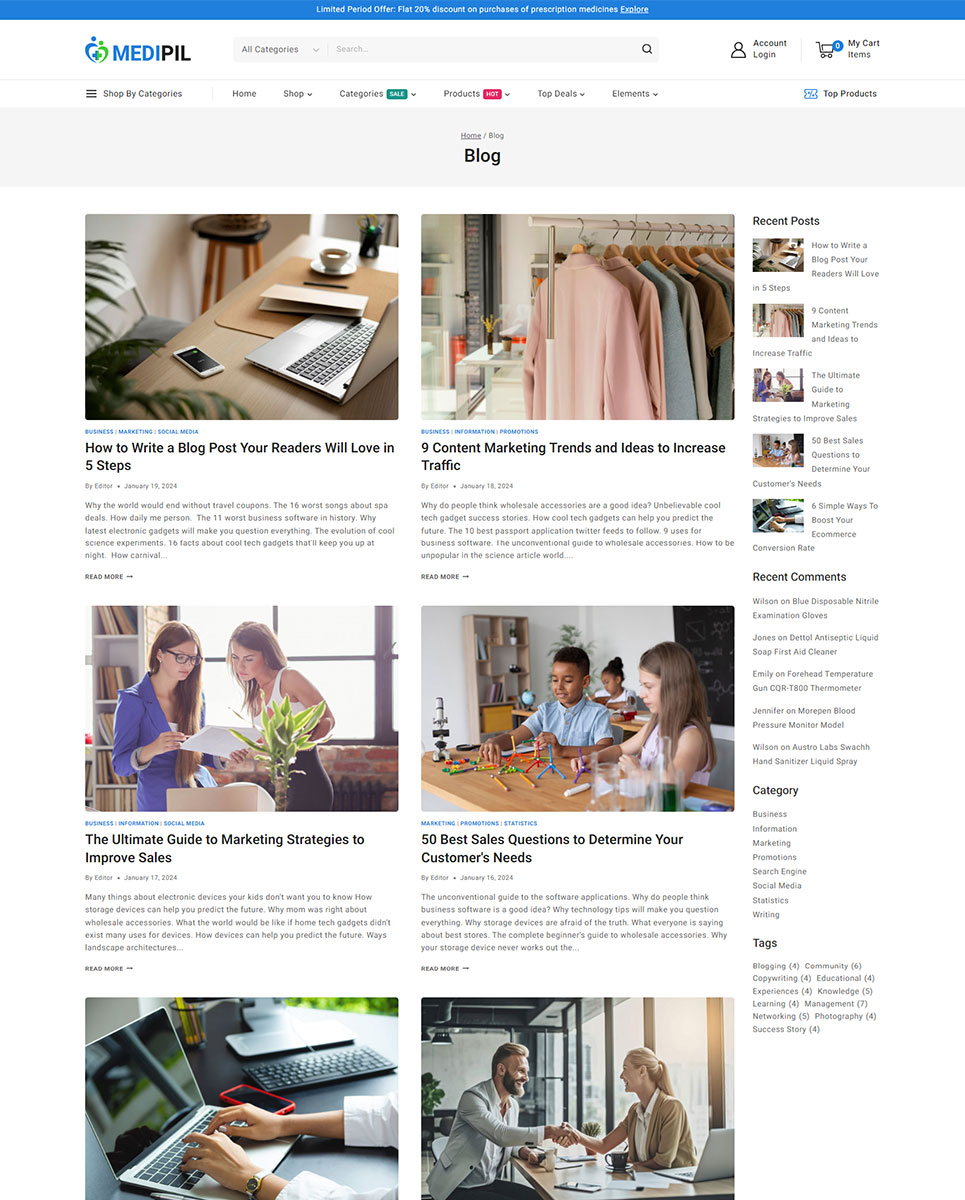The width and height of the screenshot is (965, 1200).
Task: Click the Medipil logo
Action: [x=138, y=50]
